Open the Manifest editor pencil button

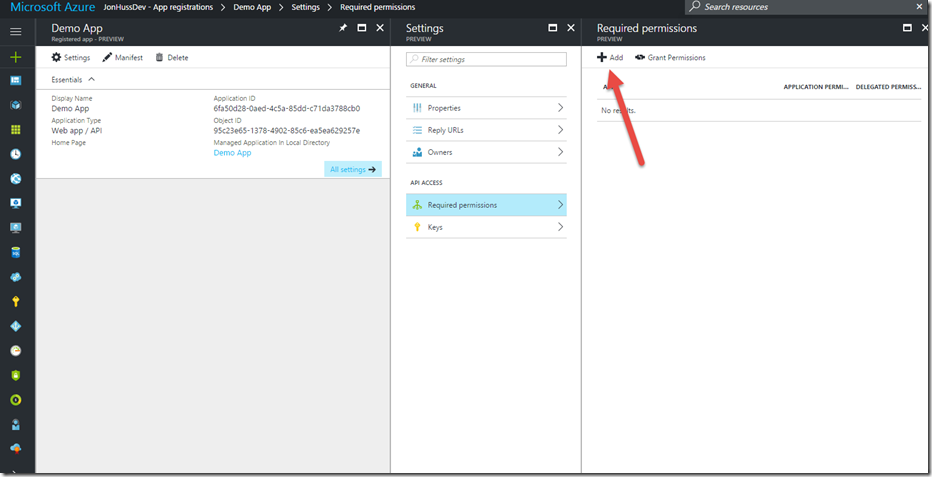click(x=122, y=58)
